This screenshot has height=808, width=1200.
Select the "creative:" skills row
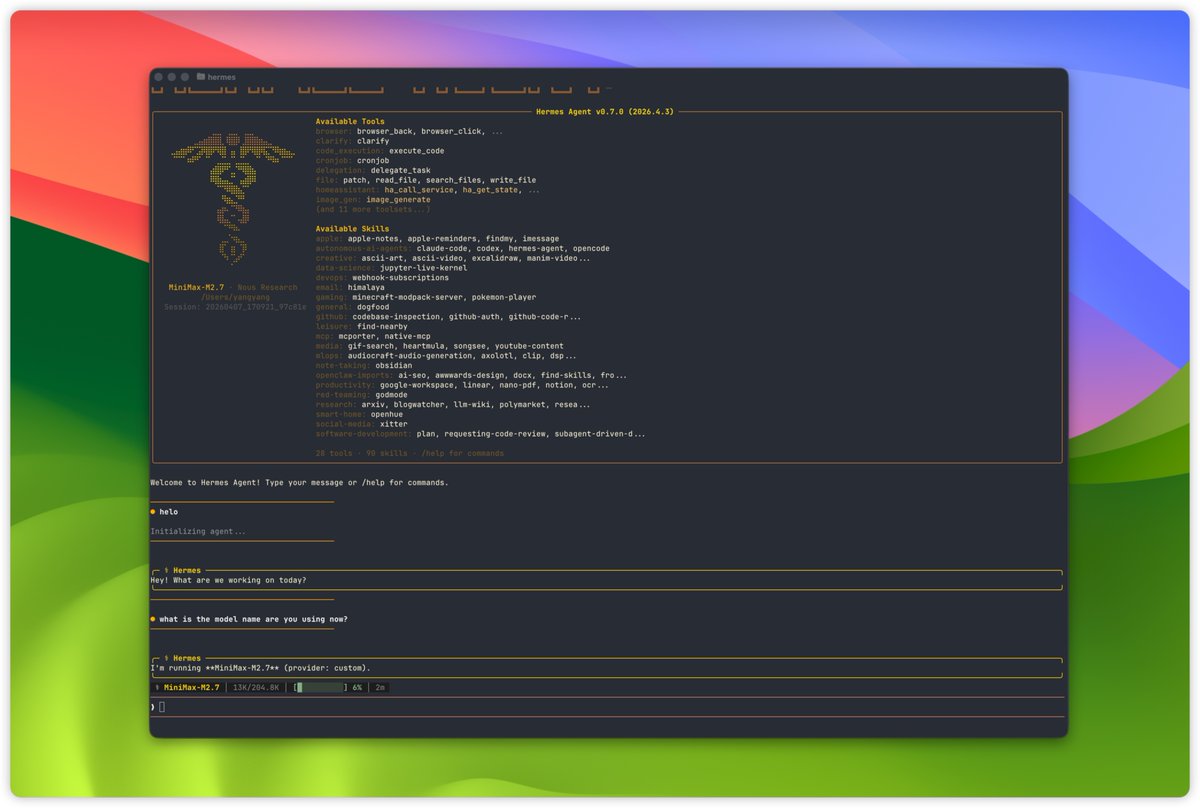pyautogui.click(x=453, y=258)
